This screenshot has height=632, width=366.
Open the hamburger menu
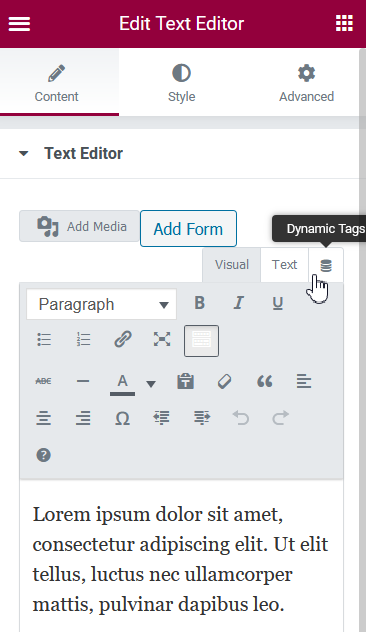coord(19,24)
